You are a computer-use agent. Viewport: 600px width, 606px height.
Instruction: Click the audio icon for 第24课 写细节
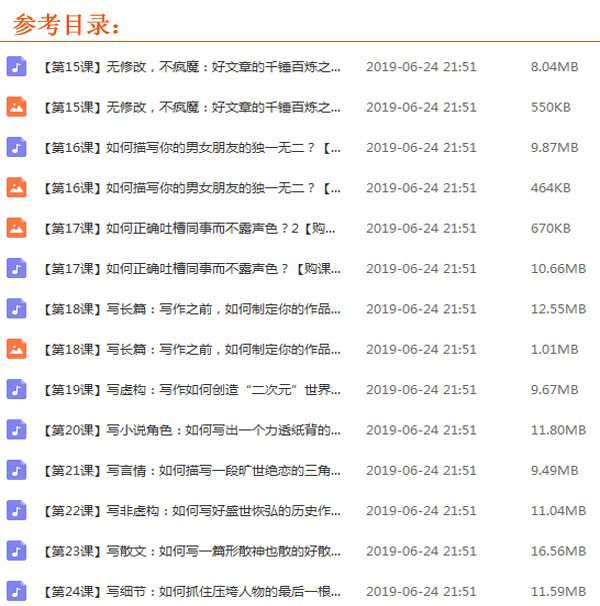(x=16, y=590)
